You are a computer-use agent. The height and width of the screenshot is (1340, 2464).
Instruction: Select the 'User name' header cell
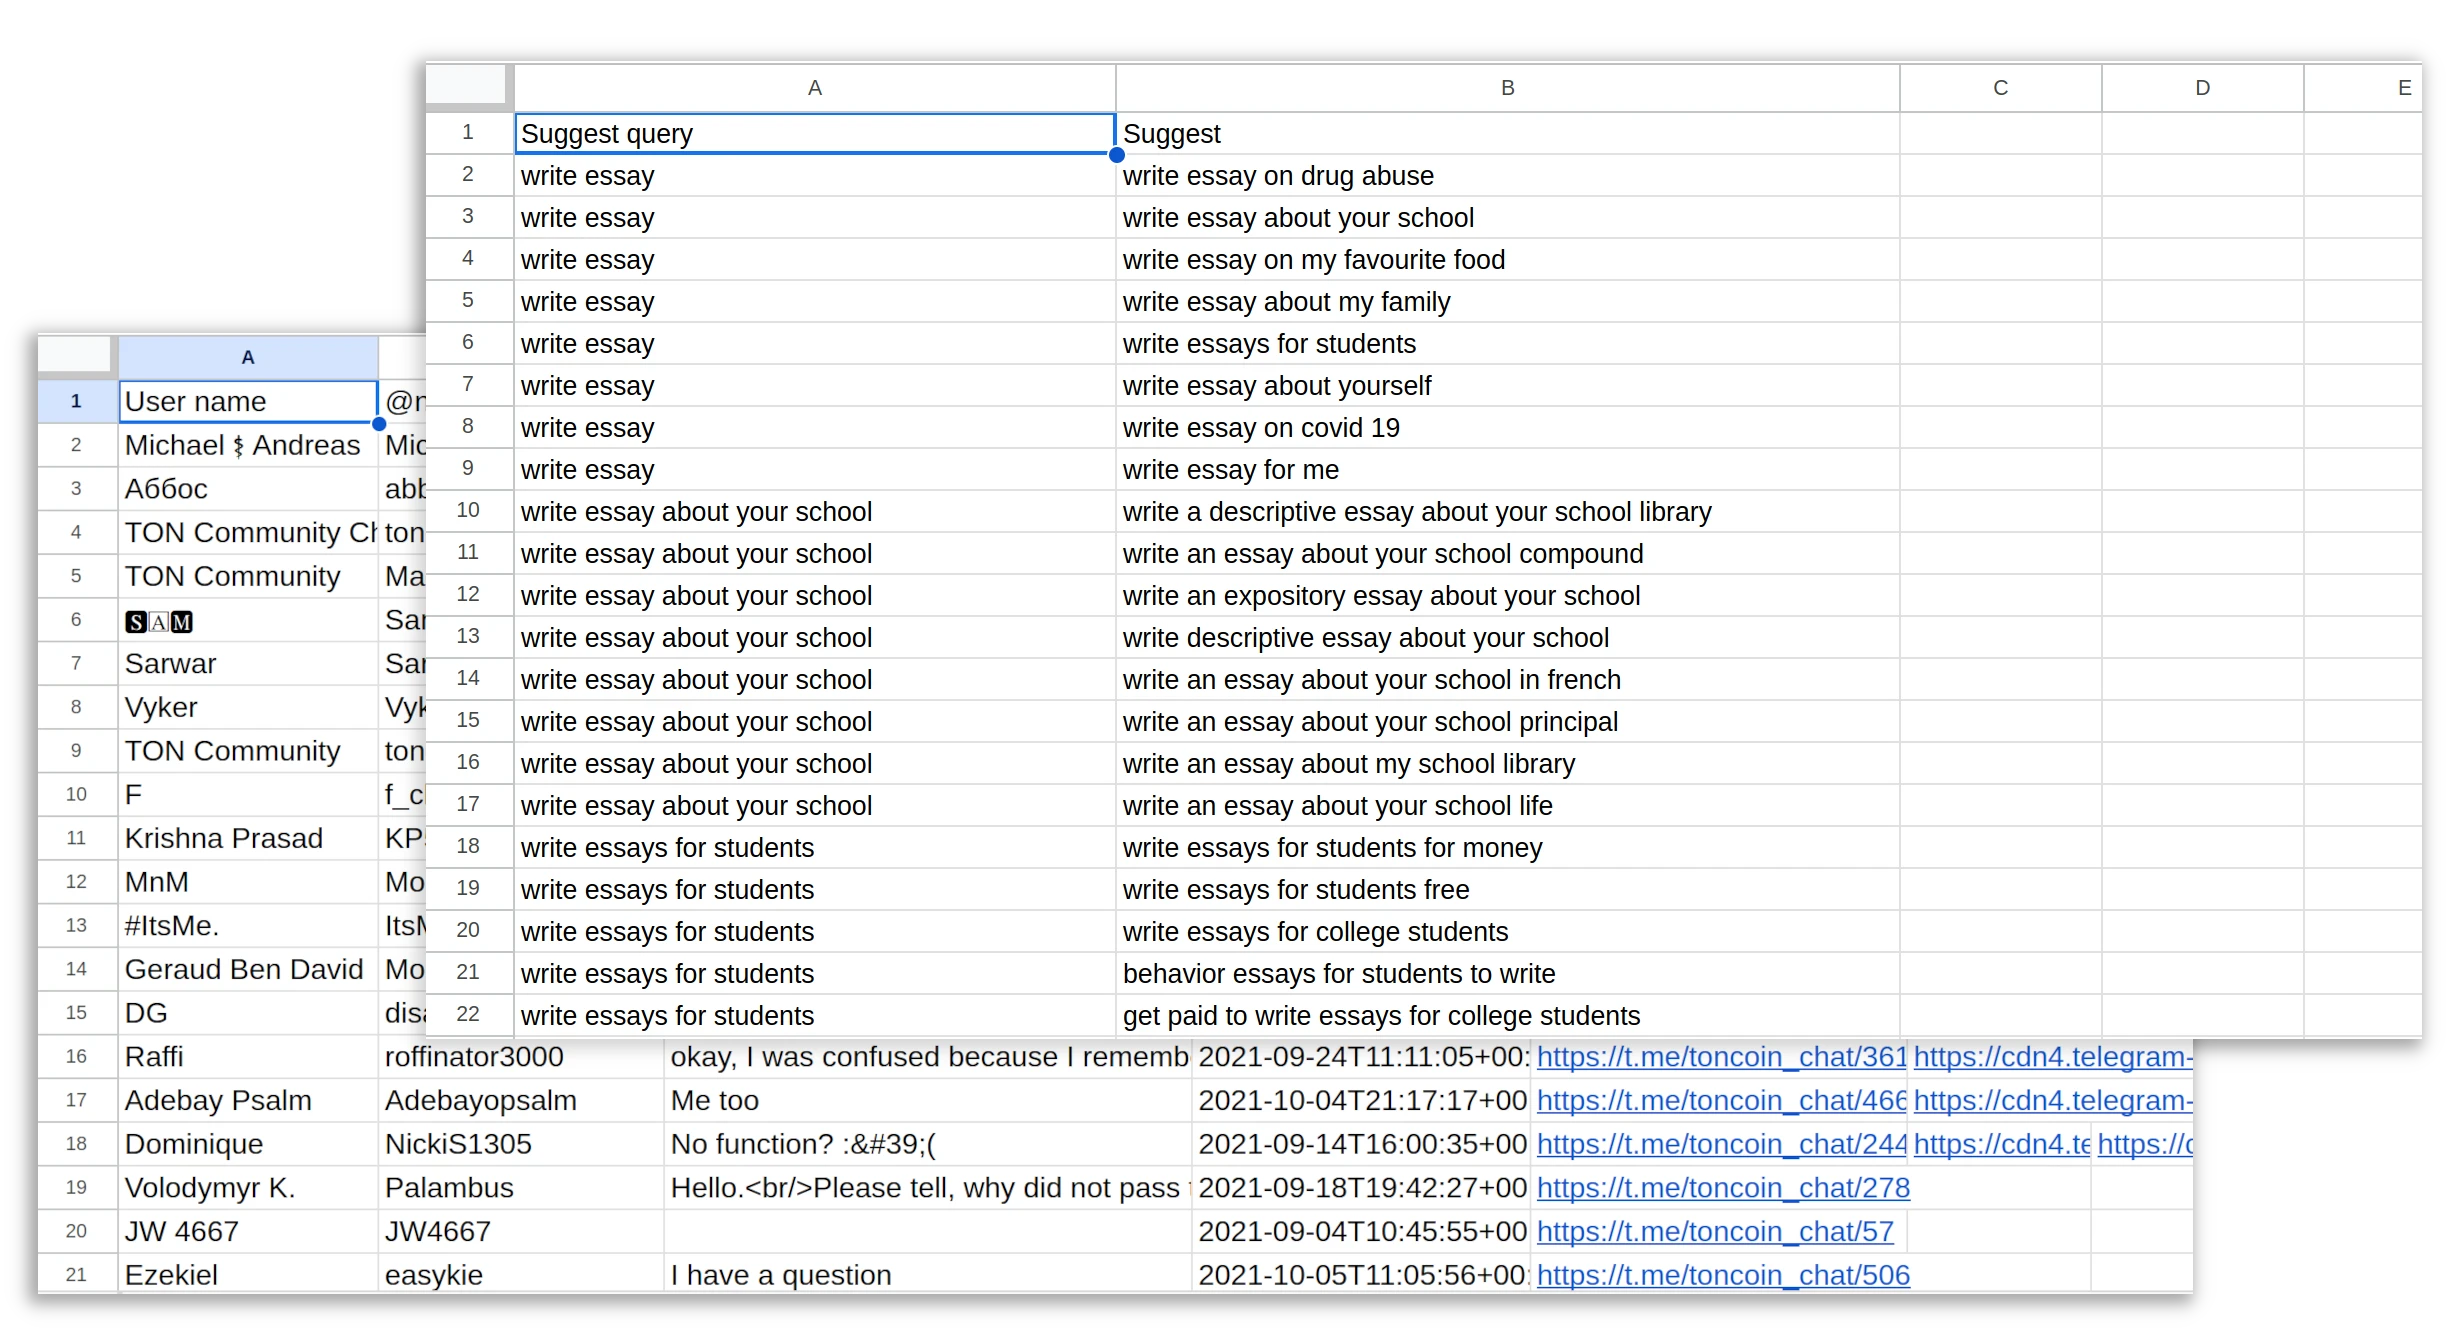(x=247, y=402)
